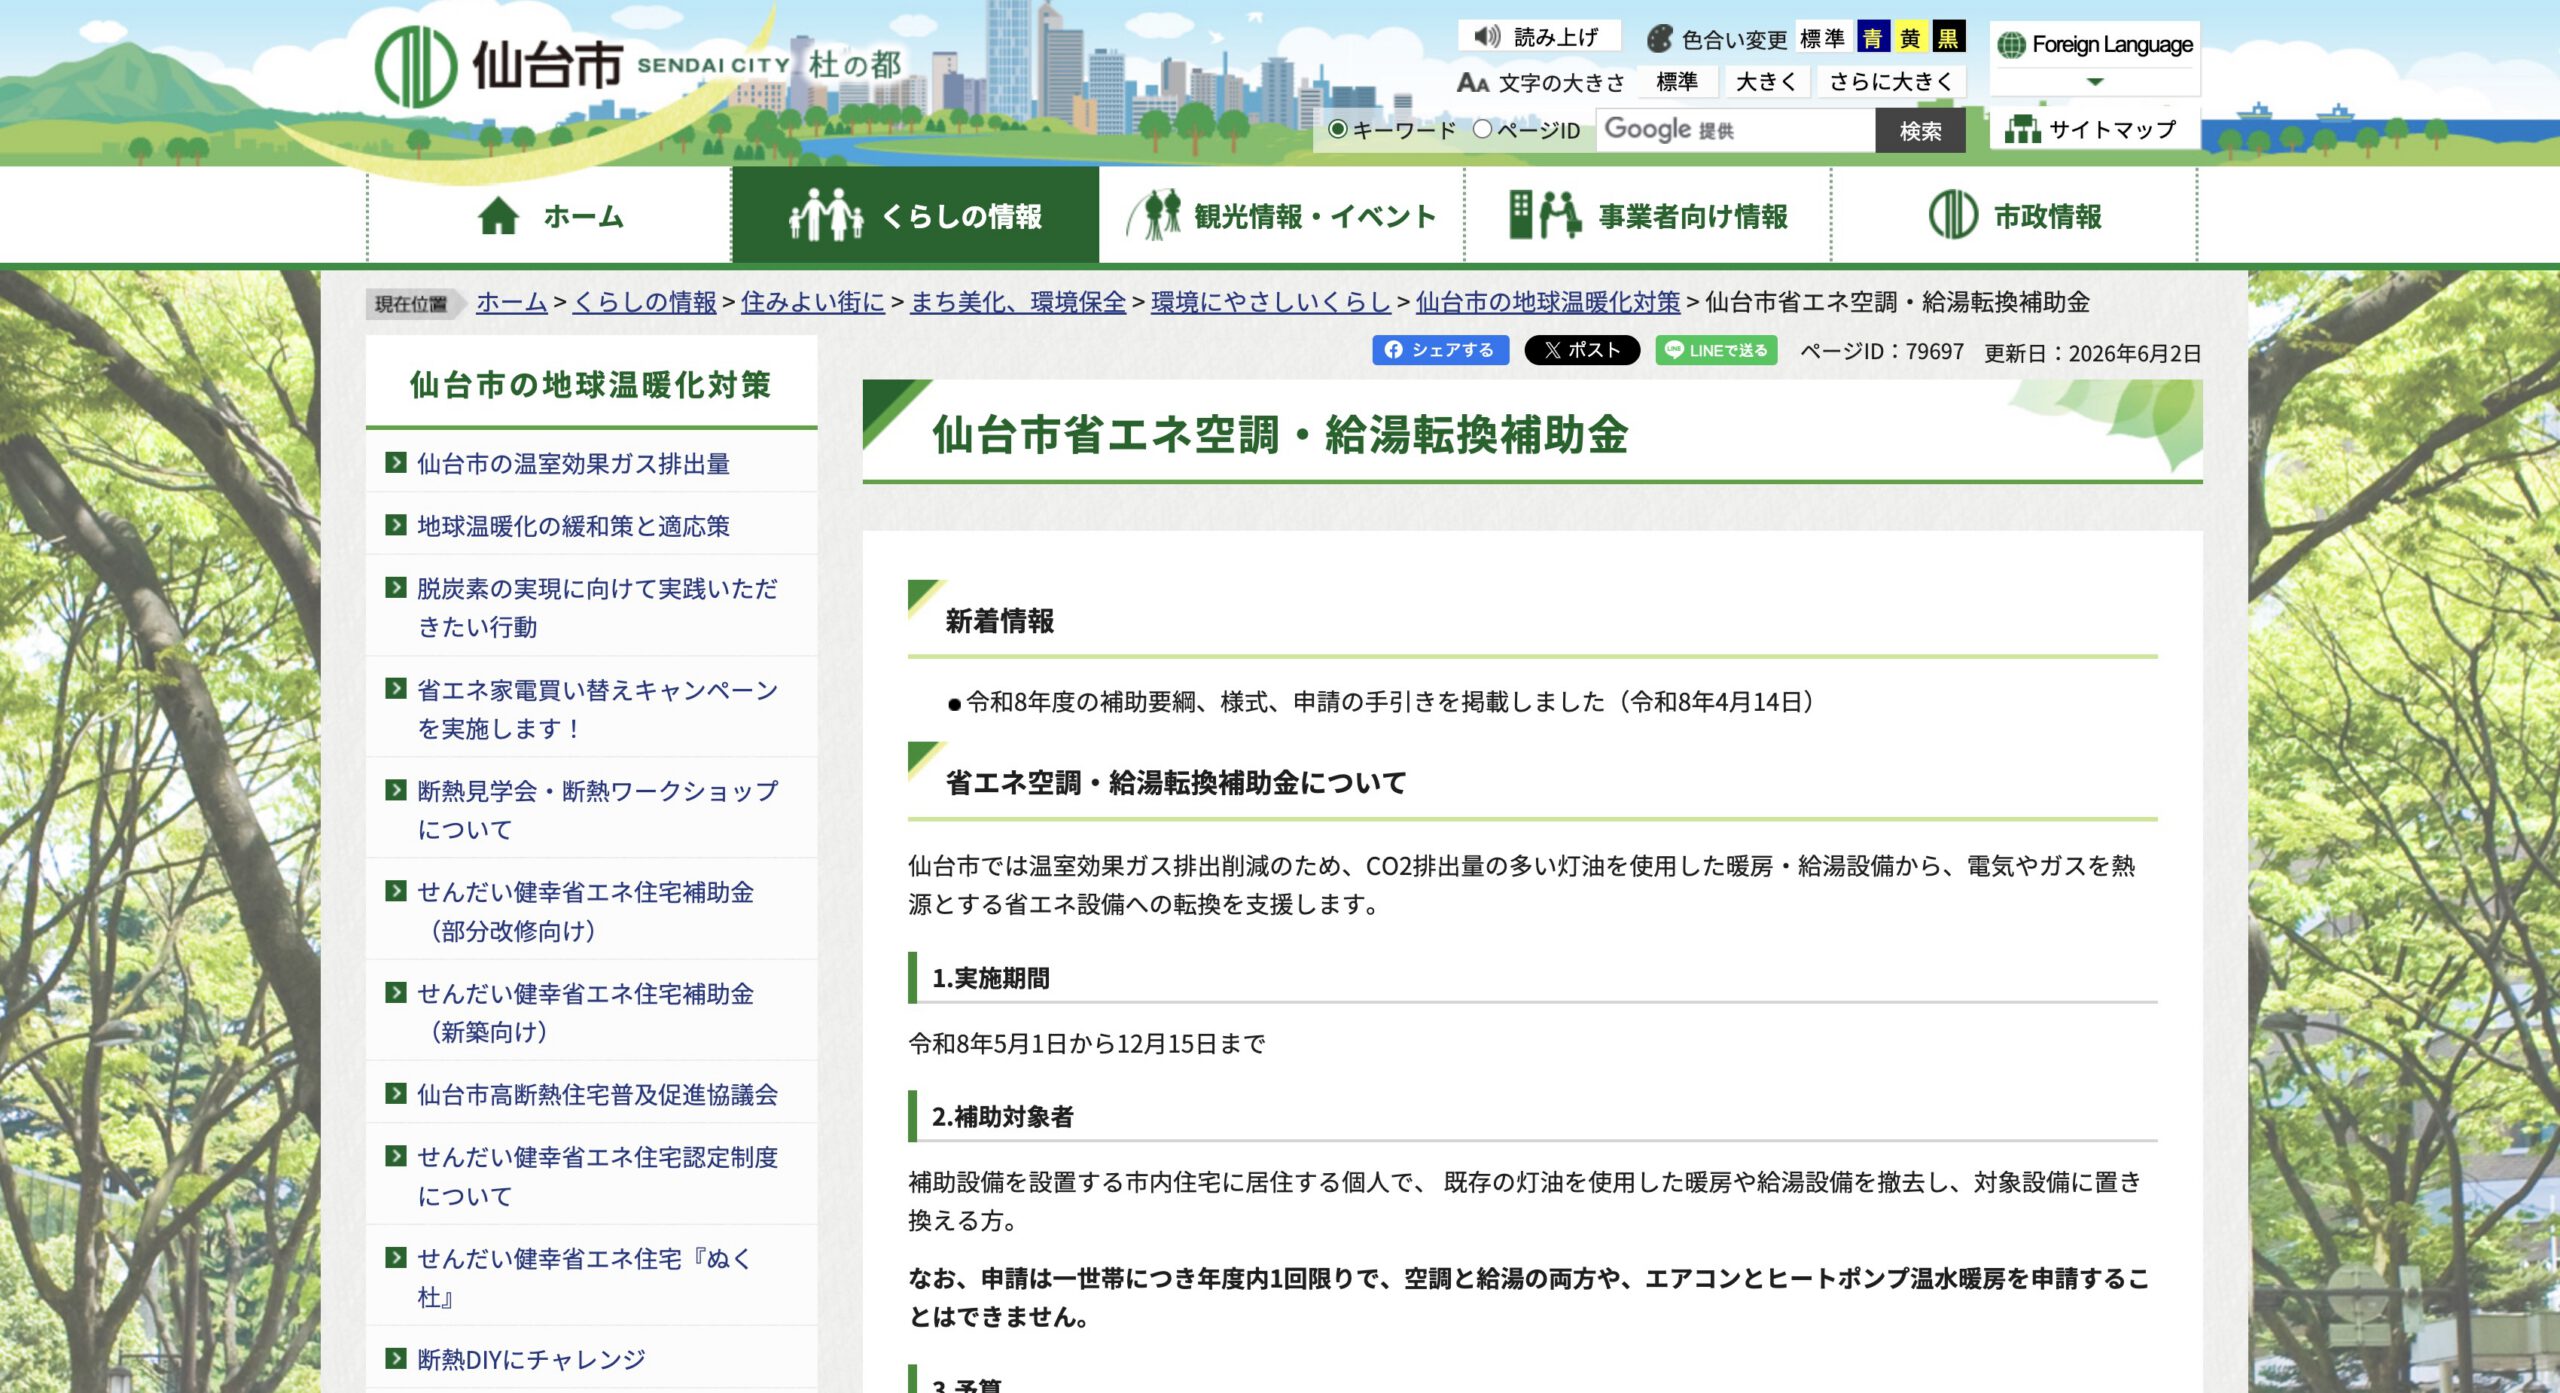The width and height of the screenshot is (2560, 1393).
Task: Click the 検索 search button
Action: 1920,131
